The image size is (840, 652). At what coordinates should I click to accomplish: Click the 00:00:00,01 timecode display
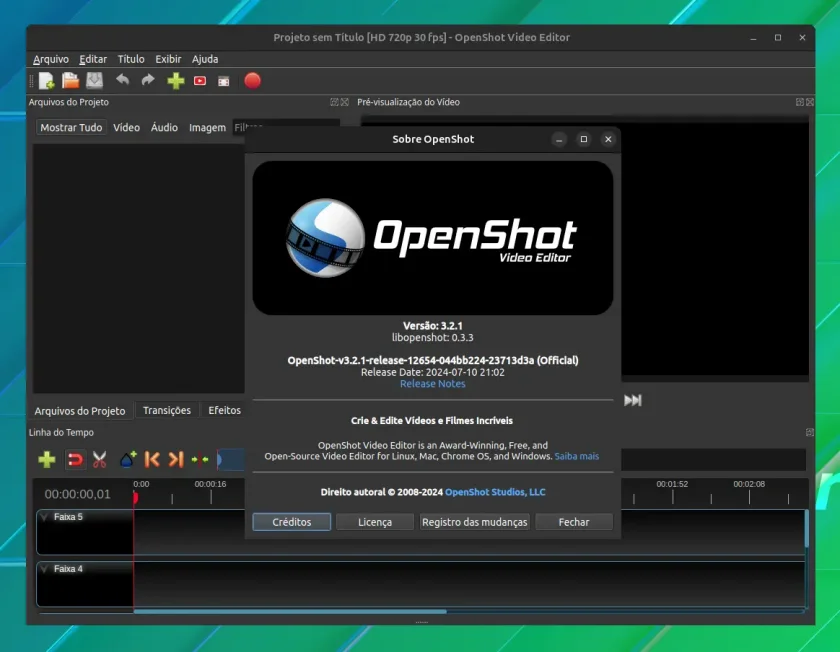pyautogui.click(x=78, y=494)
